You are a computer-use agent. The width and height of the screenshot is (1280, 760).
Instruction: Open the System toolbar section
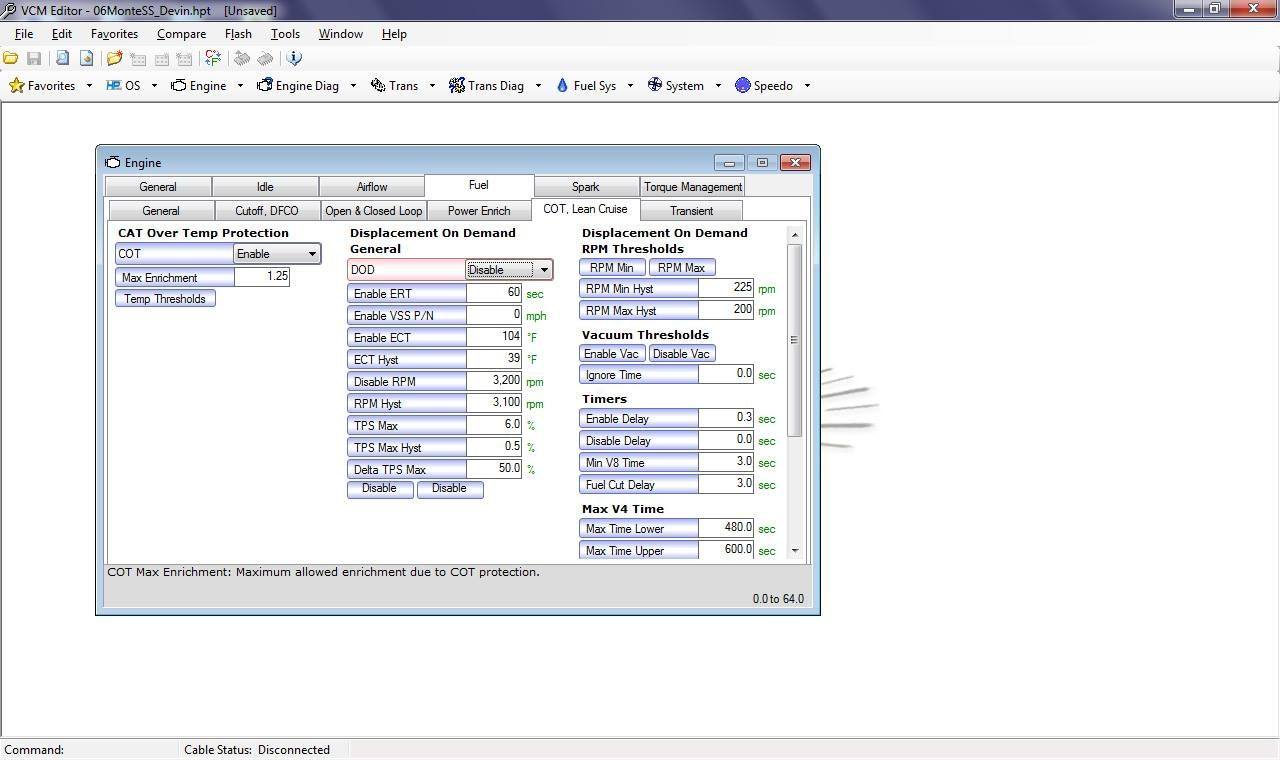[x=676, y=86]
